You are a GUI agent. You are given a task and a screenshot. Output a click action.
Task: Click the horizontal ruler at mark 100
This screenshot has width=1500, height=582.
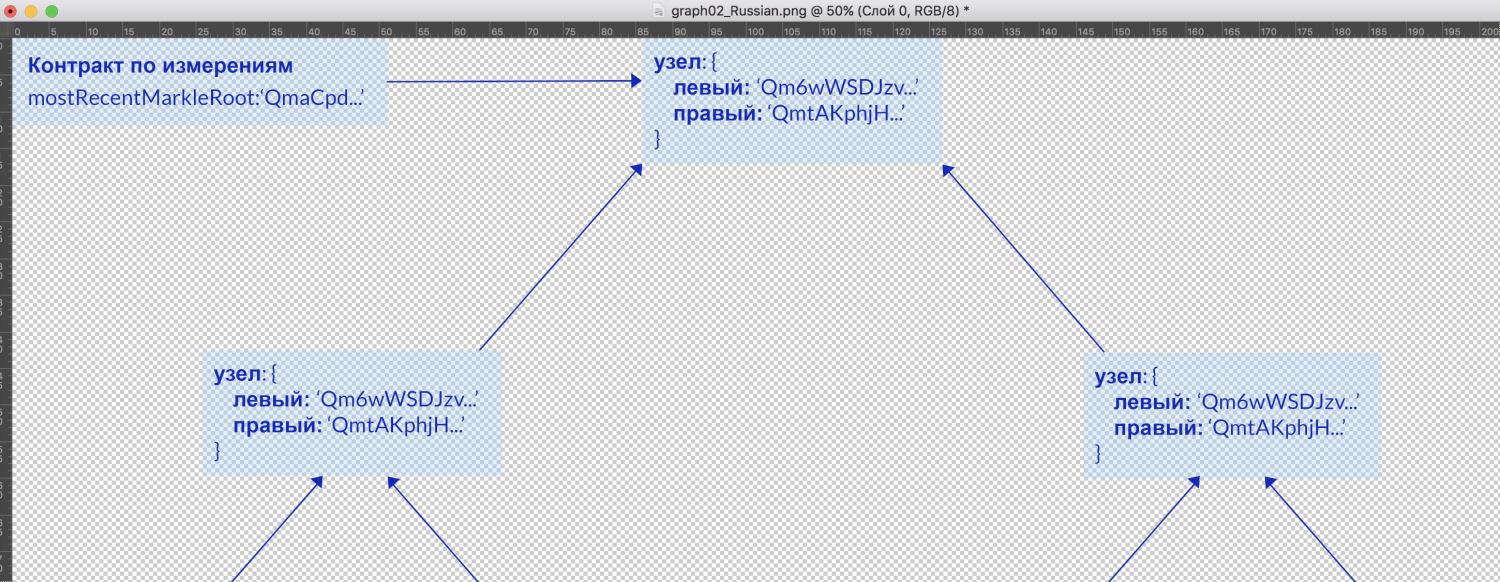[756, 30]
